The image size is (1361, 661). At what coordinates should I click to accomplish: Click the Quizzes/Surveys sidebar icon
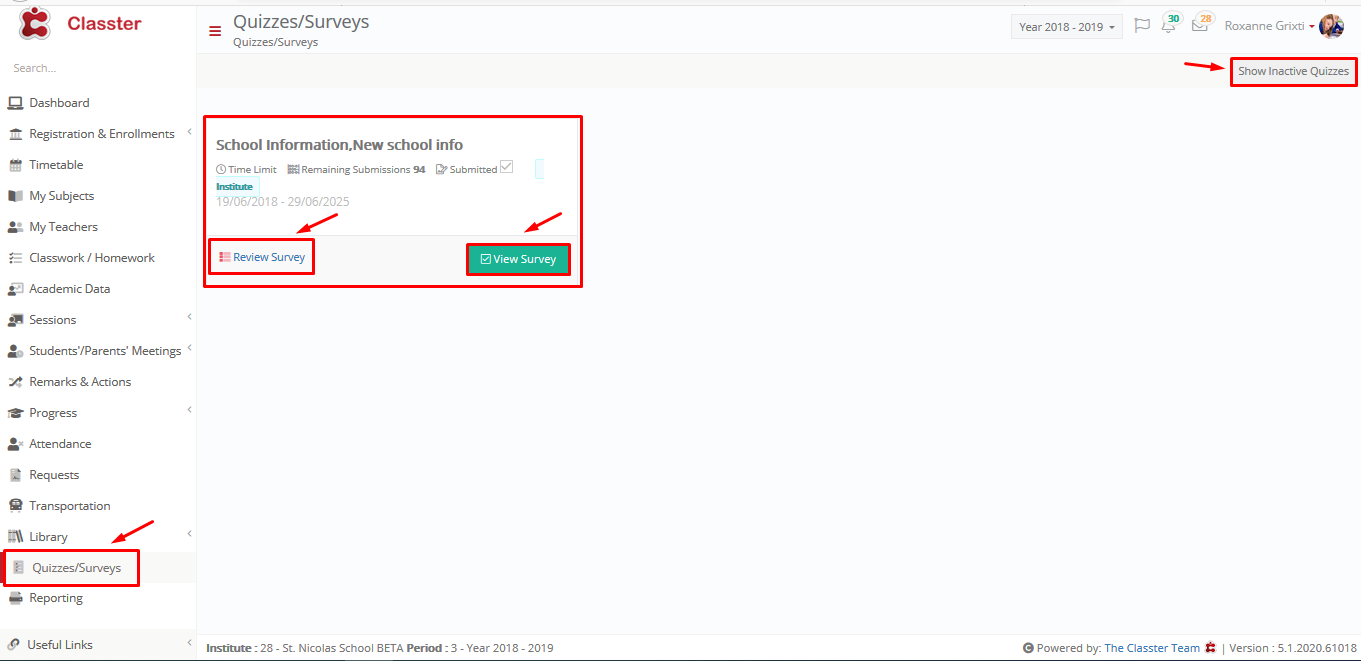[x=18, y=568]
